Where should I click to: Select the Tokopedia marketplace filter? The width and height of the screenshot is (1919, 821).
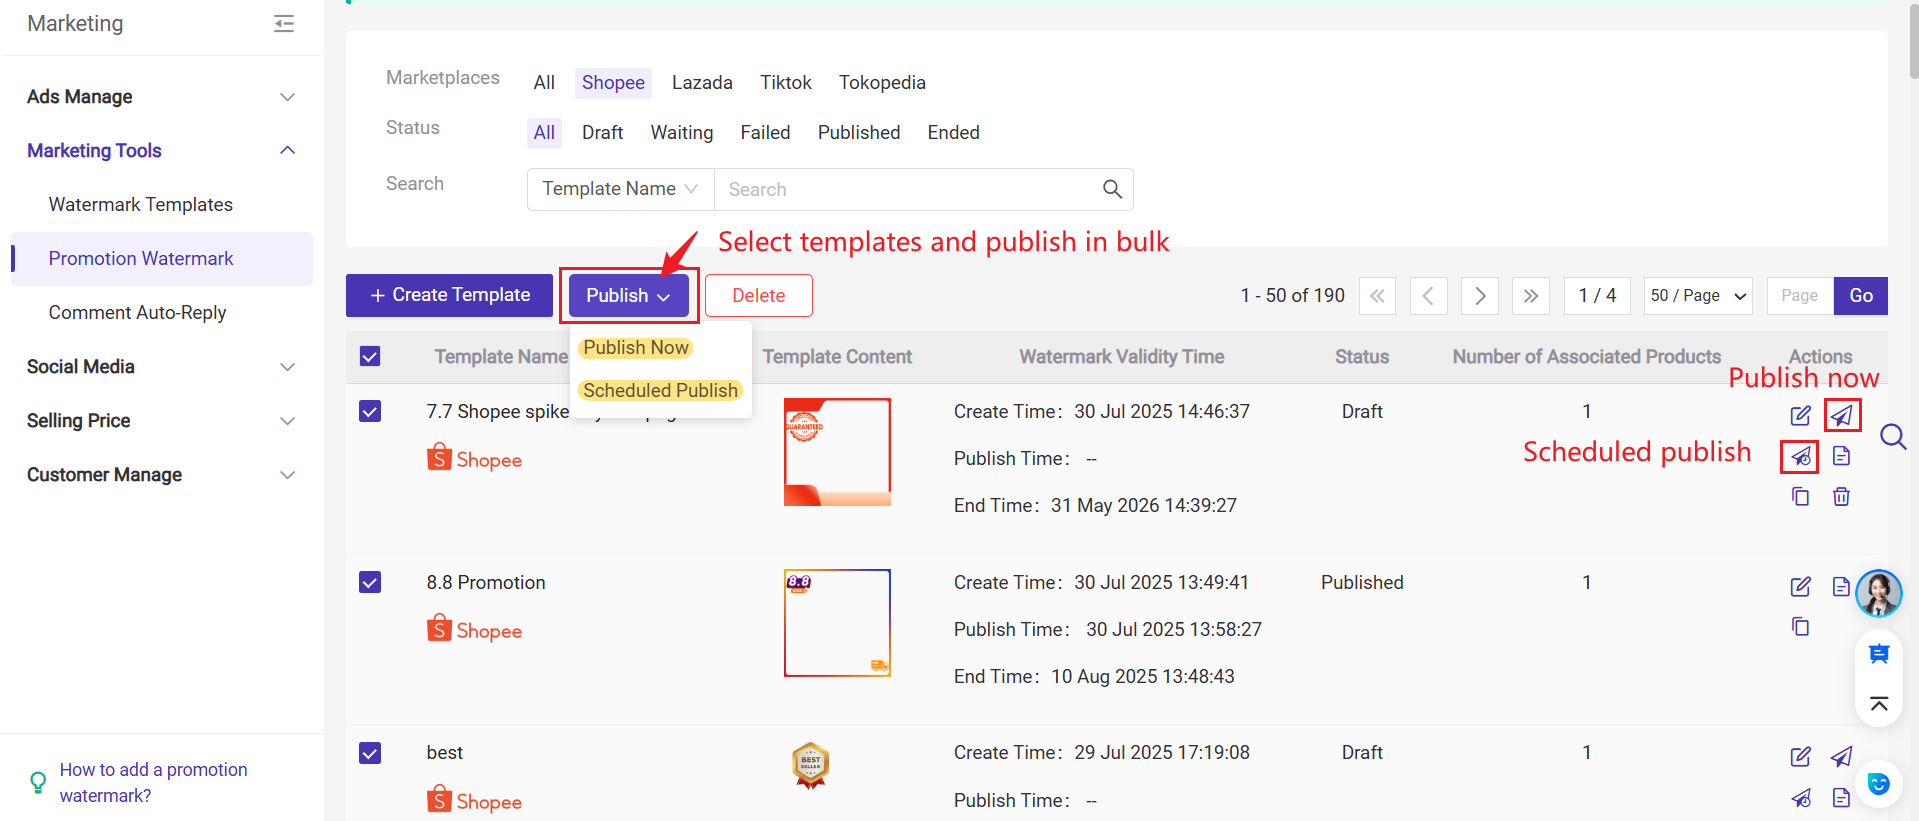882,83
